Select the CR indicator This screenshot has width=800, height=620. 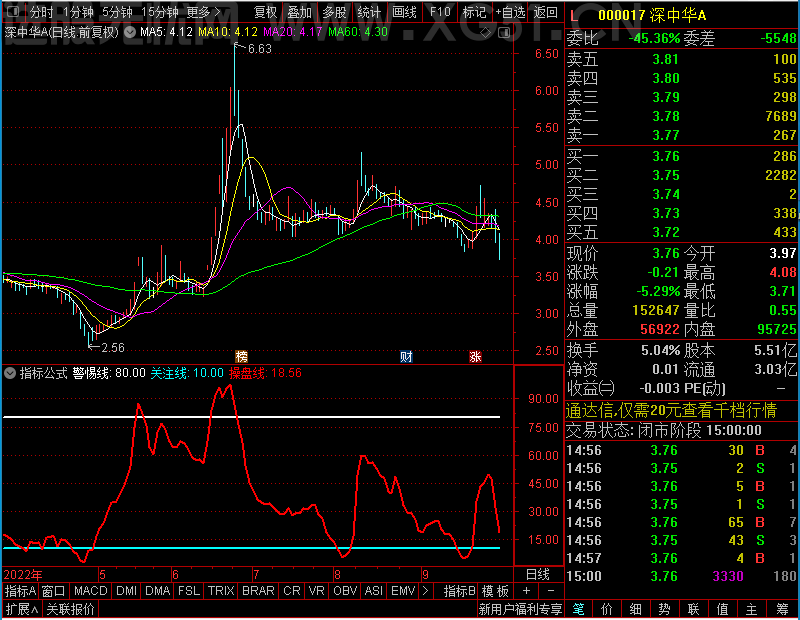click(x=291, y=591)
